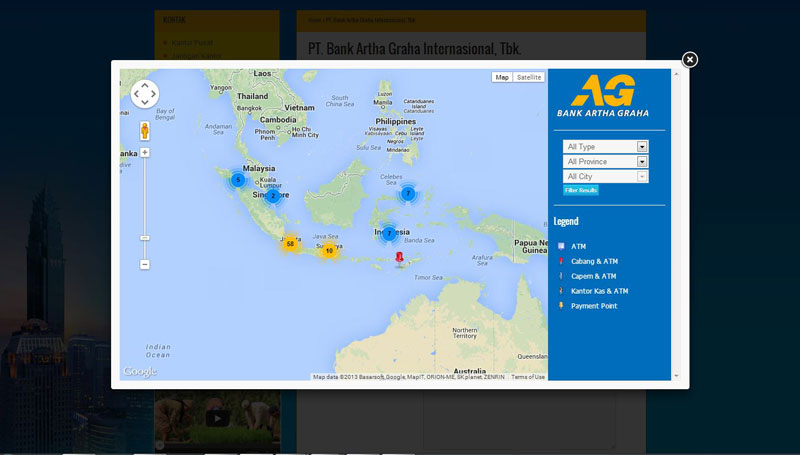Play the video thumbnail in background page

217,418
